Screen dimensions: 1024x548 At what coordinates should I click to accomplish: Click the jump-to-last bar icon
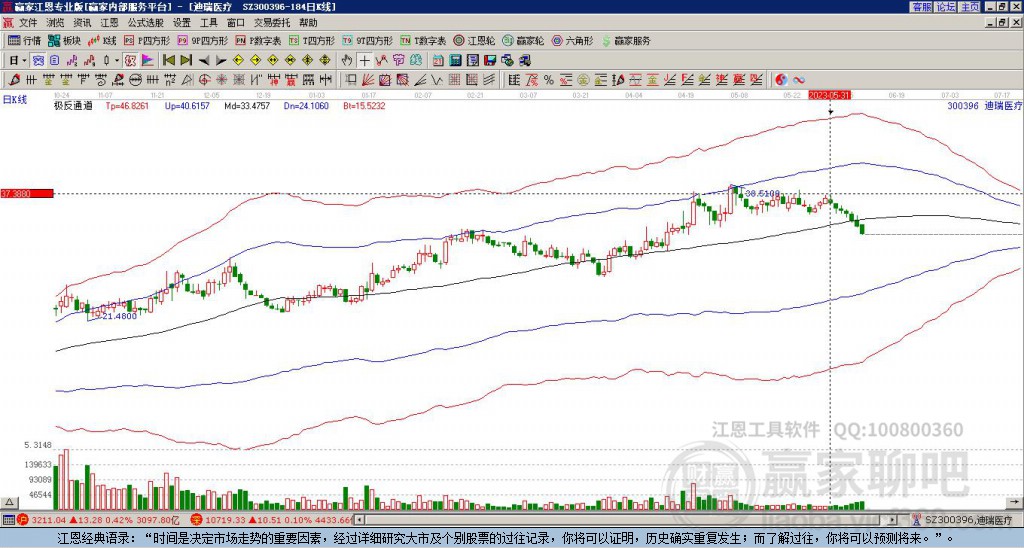pos(186,61)
